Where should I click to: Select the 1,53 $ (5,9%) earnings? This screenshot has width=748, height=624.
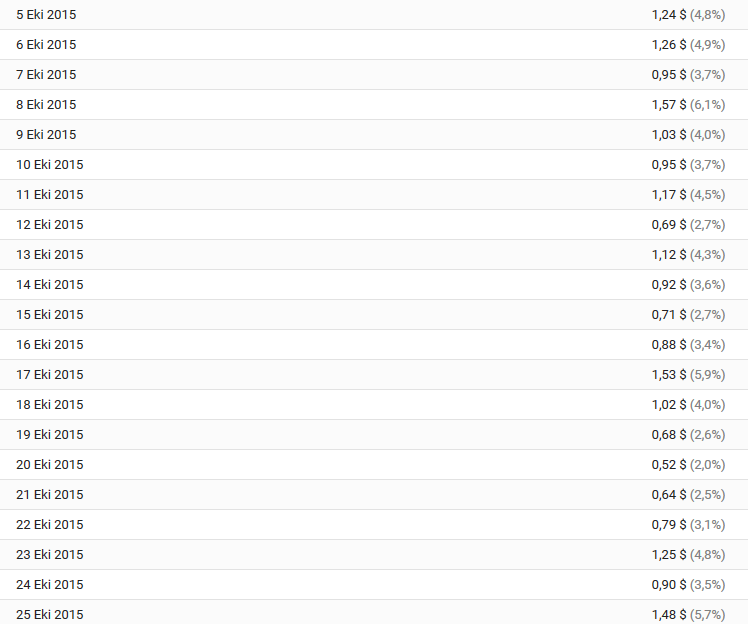(688, 375)
